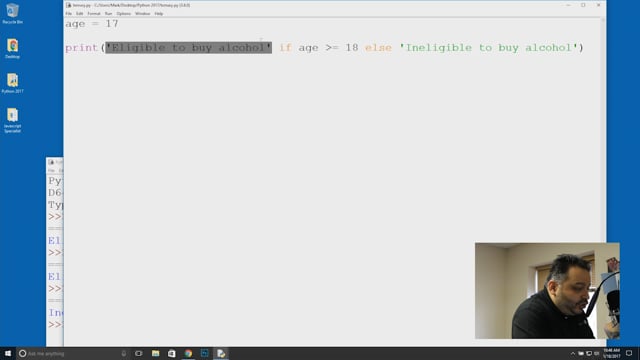Screen dimensions: 640x360
Task: Click the volume tray icon
Action: 597,353
